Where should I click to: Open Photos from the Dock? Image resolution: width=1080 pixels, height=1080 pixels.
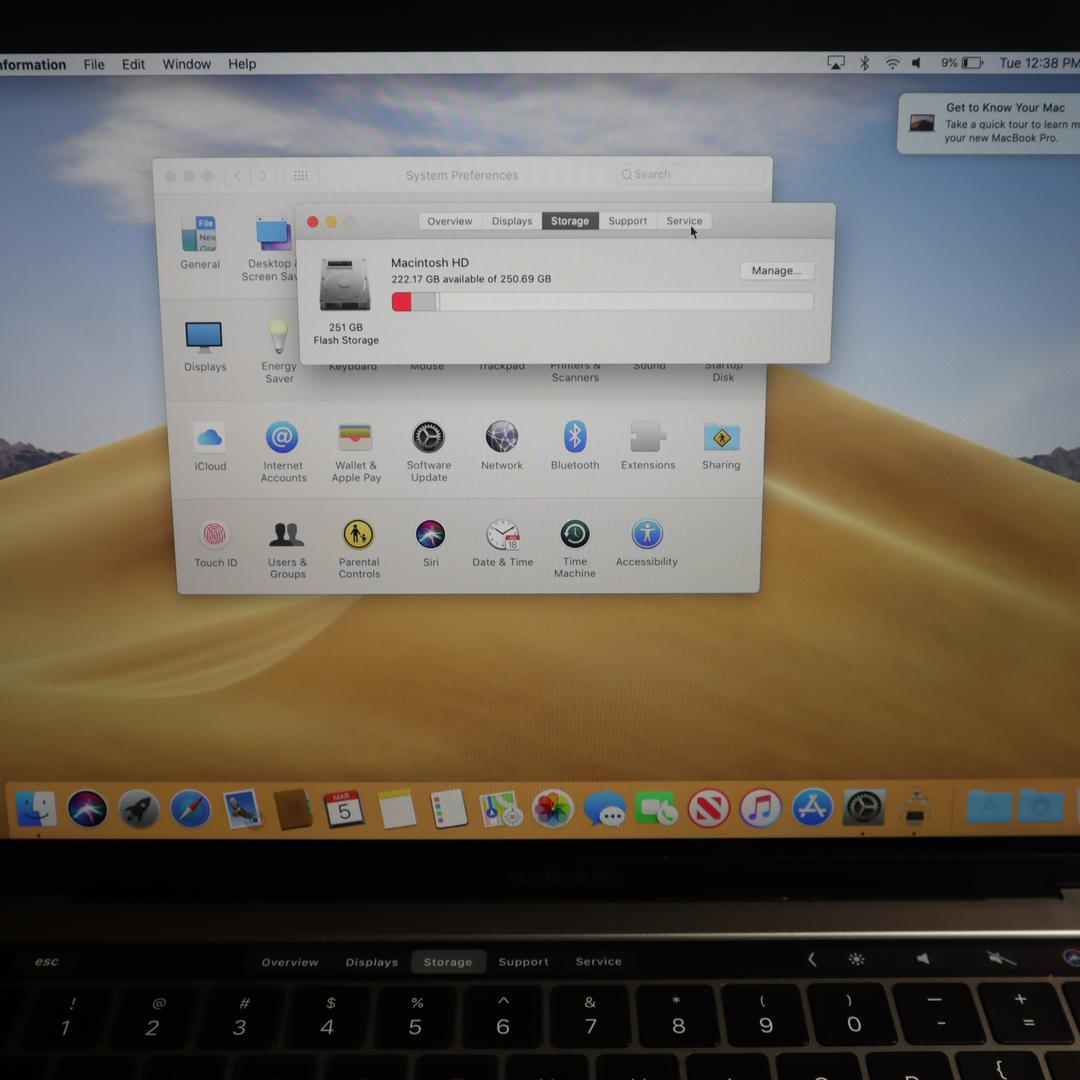(552, 809)
